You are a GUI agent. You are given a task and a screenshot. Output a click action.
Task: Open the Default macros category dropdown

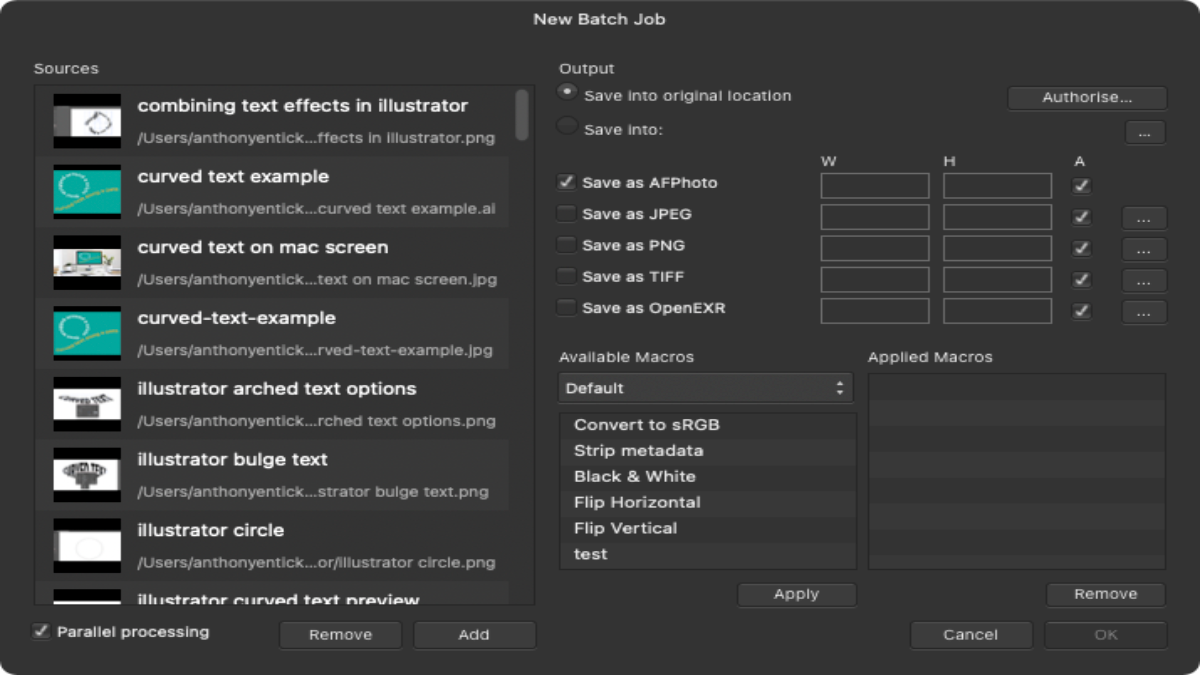(705, 387)
